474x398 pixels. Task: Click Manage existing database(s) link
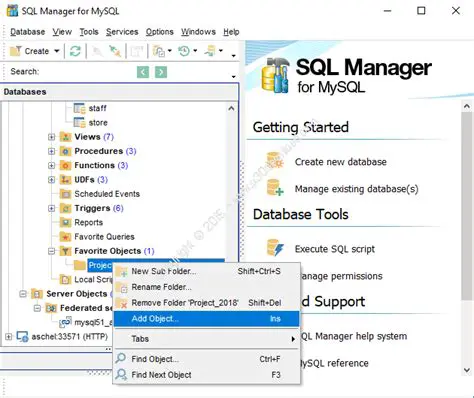coord(356,189)
